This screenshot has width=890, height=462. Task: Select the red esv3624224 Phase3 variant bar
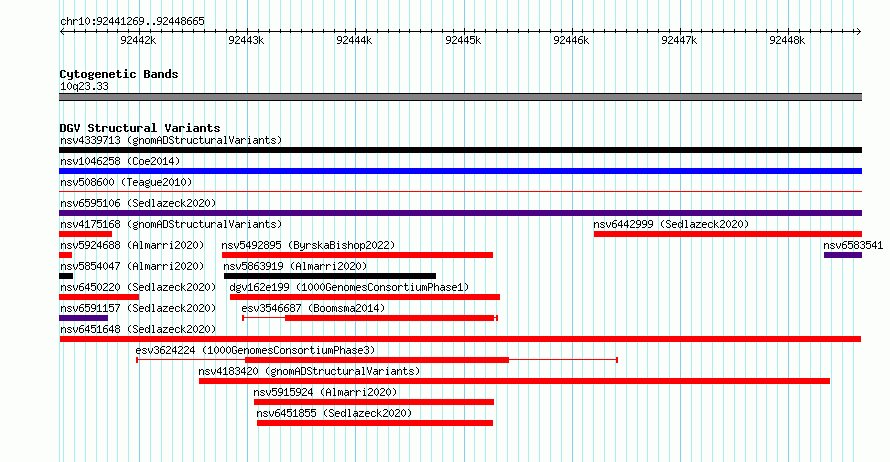click(377, 360)
